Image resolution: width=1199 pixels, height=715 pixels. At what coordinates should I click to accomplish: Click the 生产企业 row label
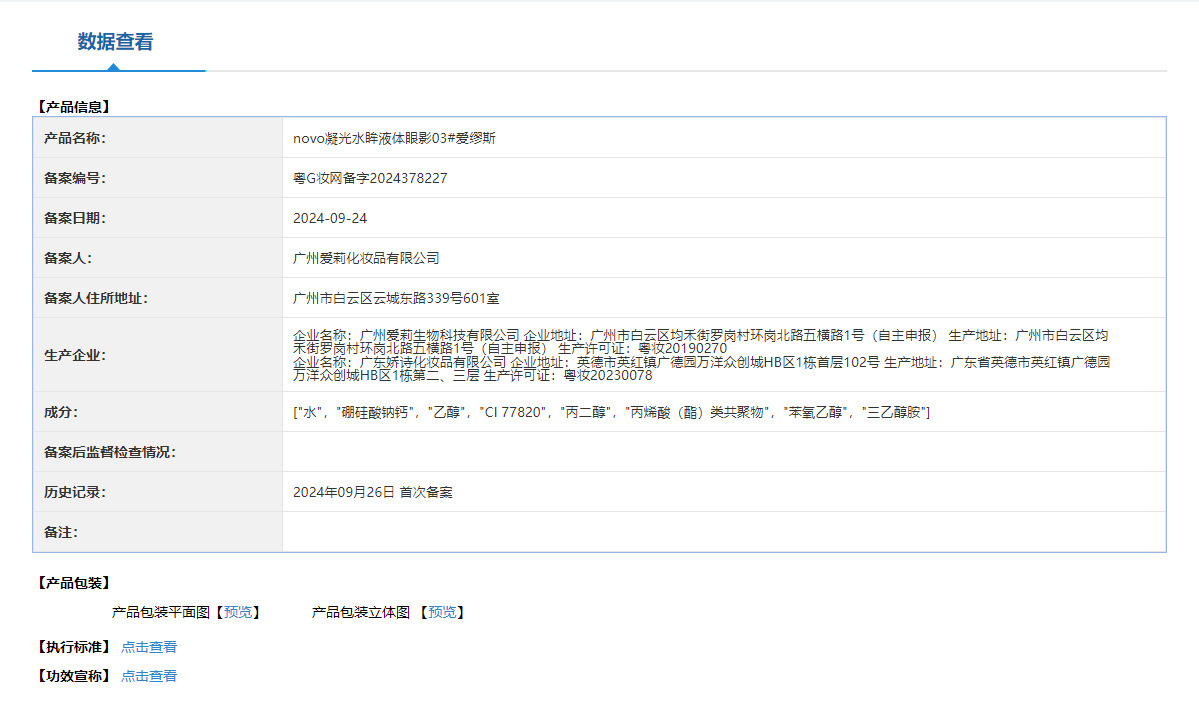pyautogui.click(x=75, y=355)
